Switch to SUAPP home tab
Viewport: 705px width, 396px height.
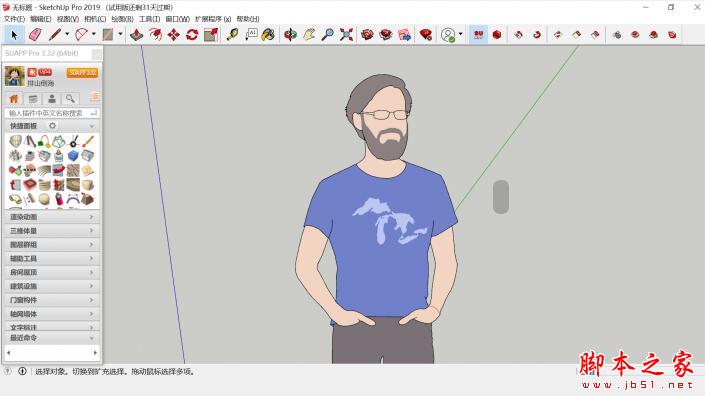[14, 99]
